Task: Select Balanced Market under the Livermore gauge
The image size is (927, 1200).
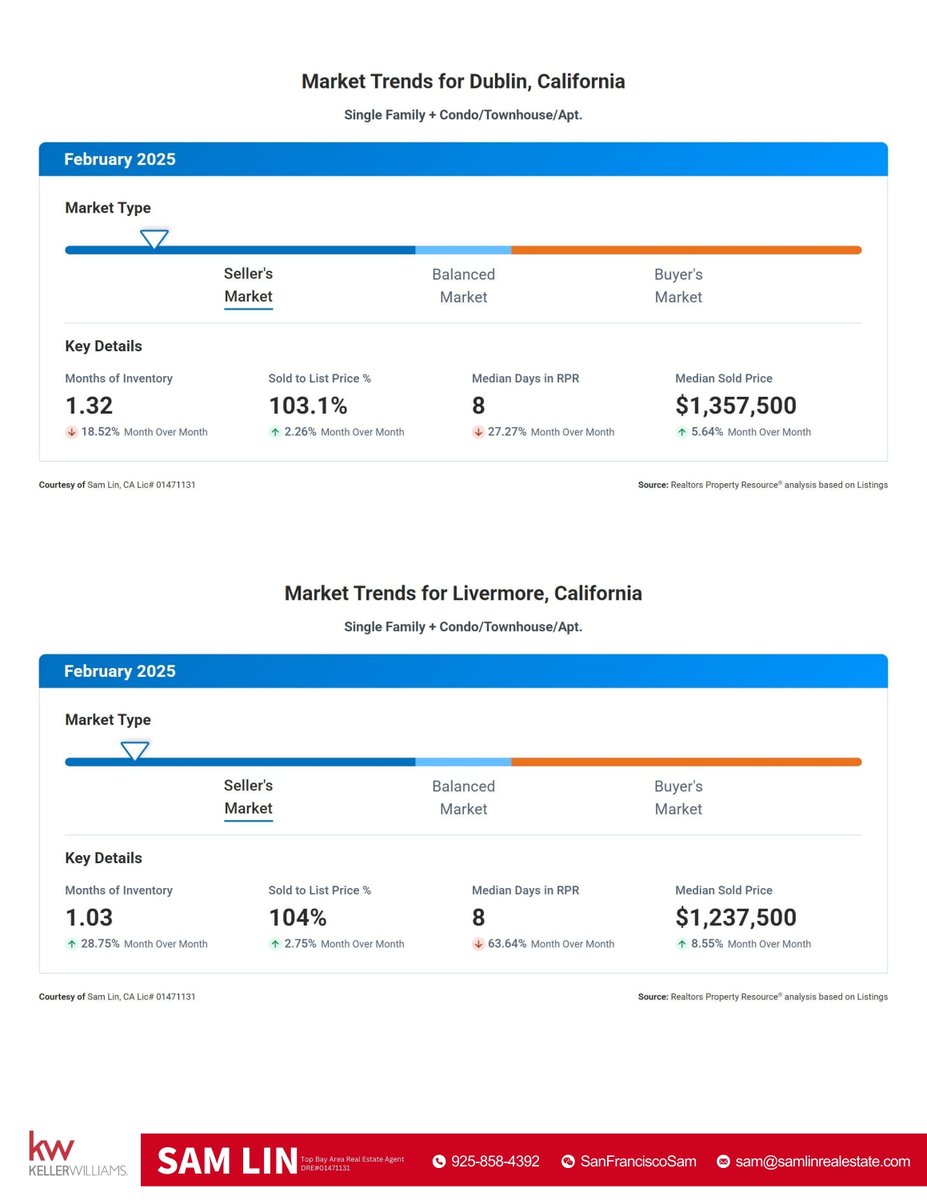Action: click(463, 797)
